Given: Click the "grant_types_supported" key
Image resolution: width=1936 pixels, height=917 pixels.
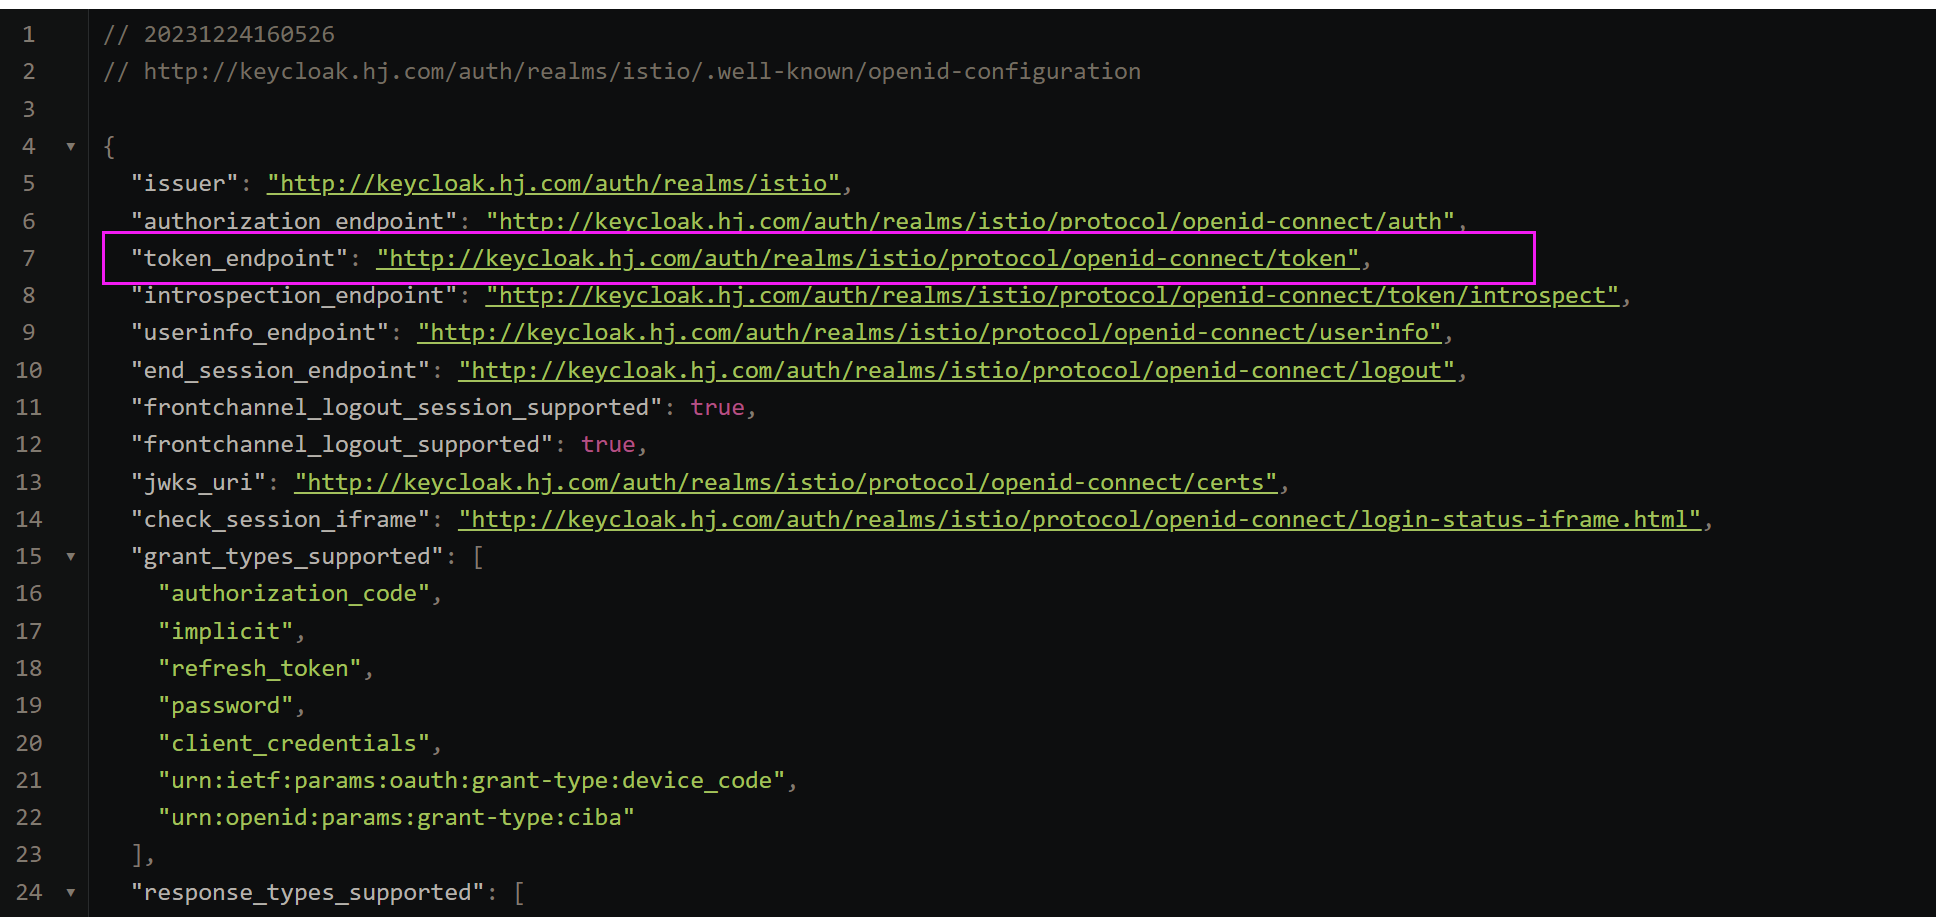Looking at the screenshot, I should click(288, 557).
